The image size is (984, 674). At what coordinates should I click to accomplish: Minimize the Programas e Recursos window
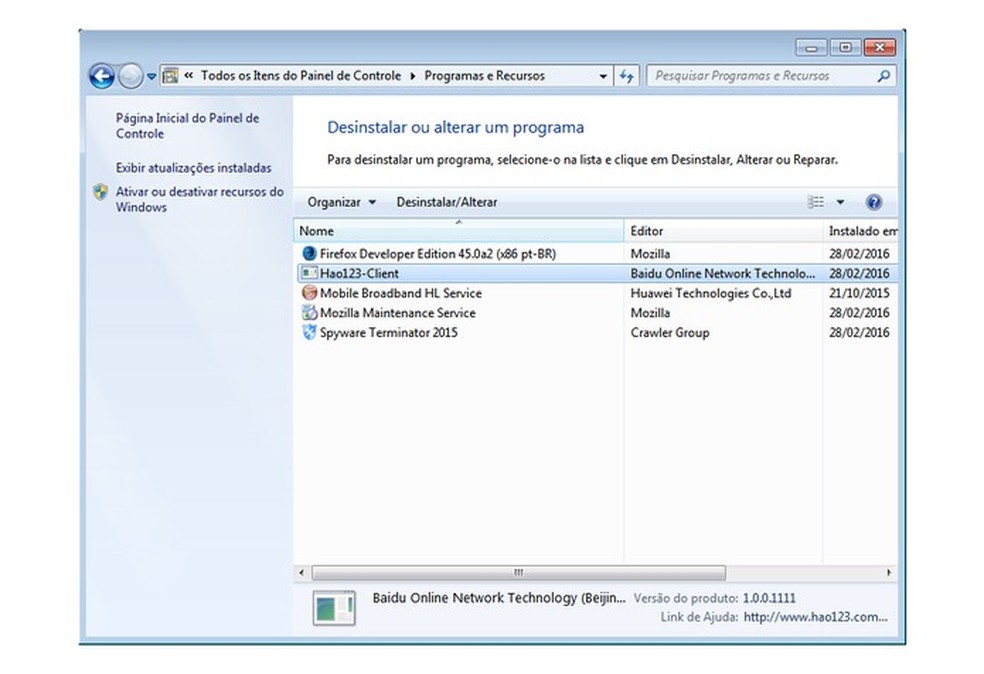point(811,48)
